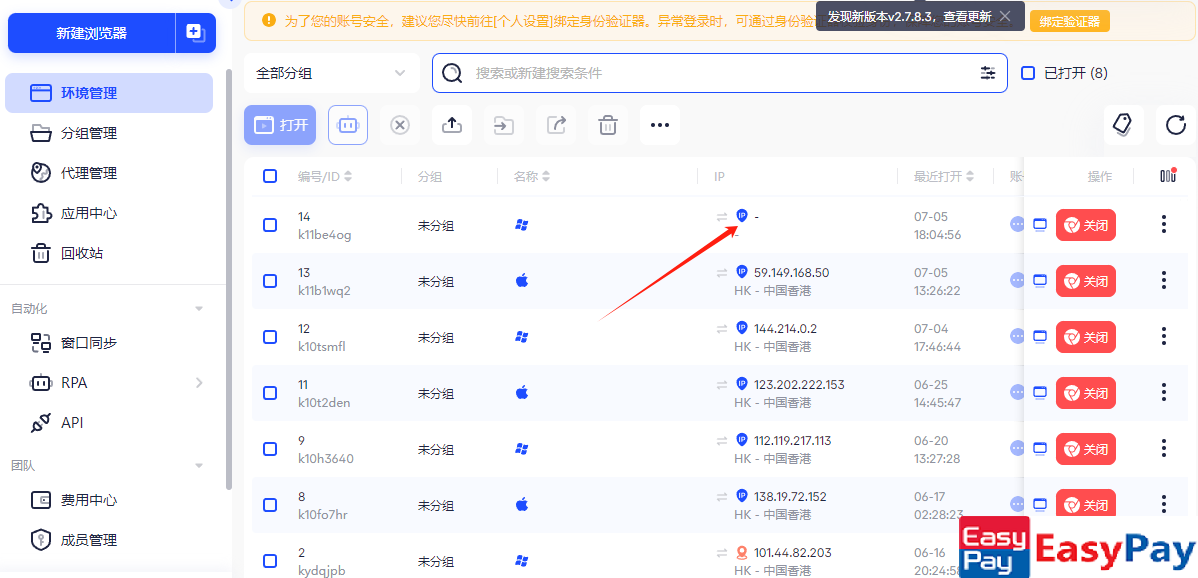1198x578 pixels.
Task: Toggle the 已打开 (8) checkbox
Action: pos(1028,73)
